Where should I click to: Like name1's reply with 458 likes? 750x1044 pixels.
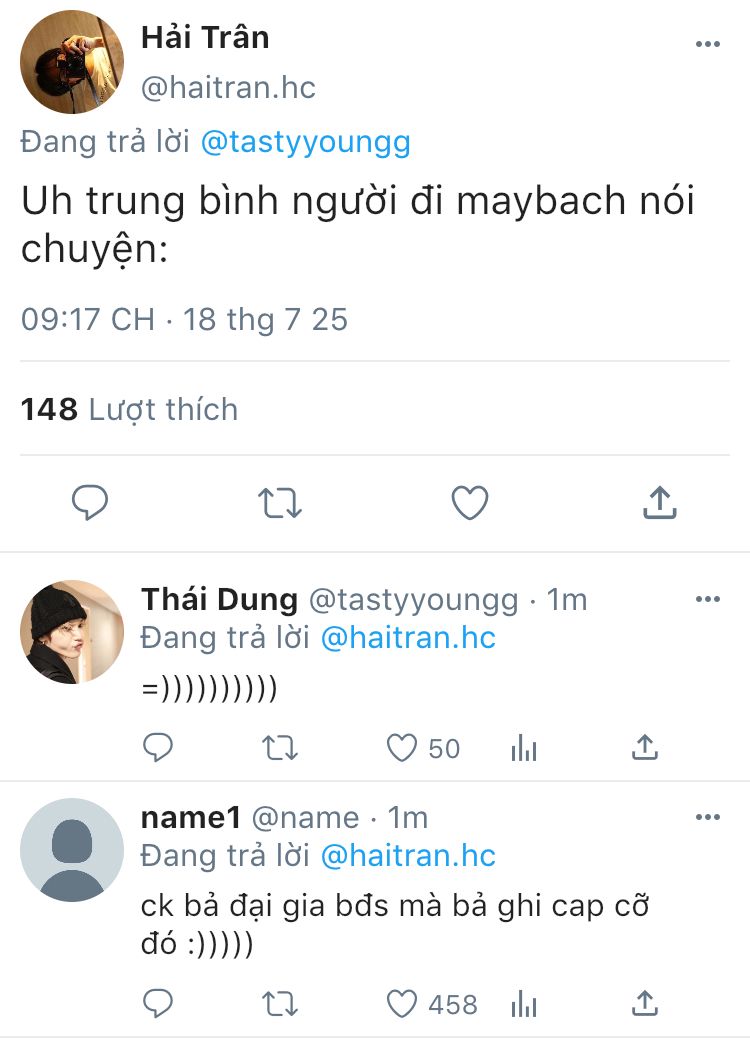point(402,1003)
